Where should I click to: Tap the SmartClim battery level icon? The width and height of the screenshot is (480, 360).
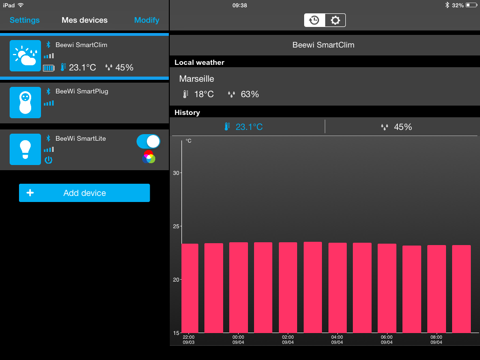(49, 68)
